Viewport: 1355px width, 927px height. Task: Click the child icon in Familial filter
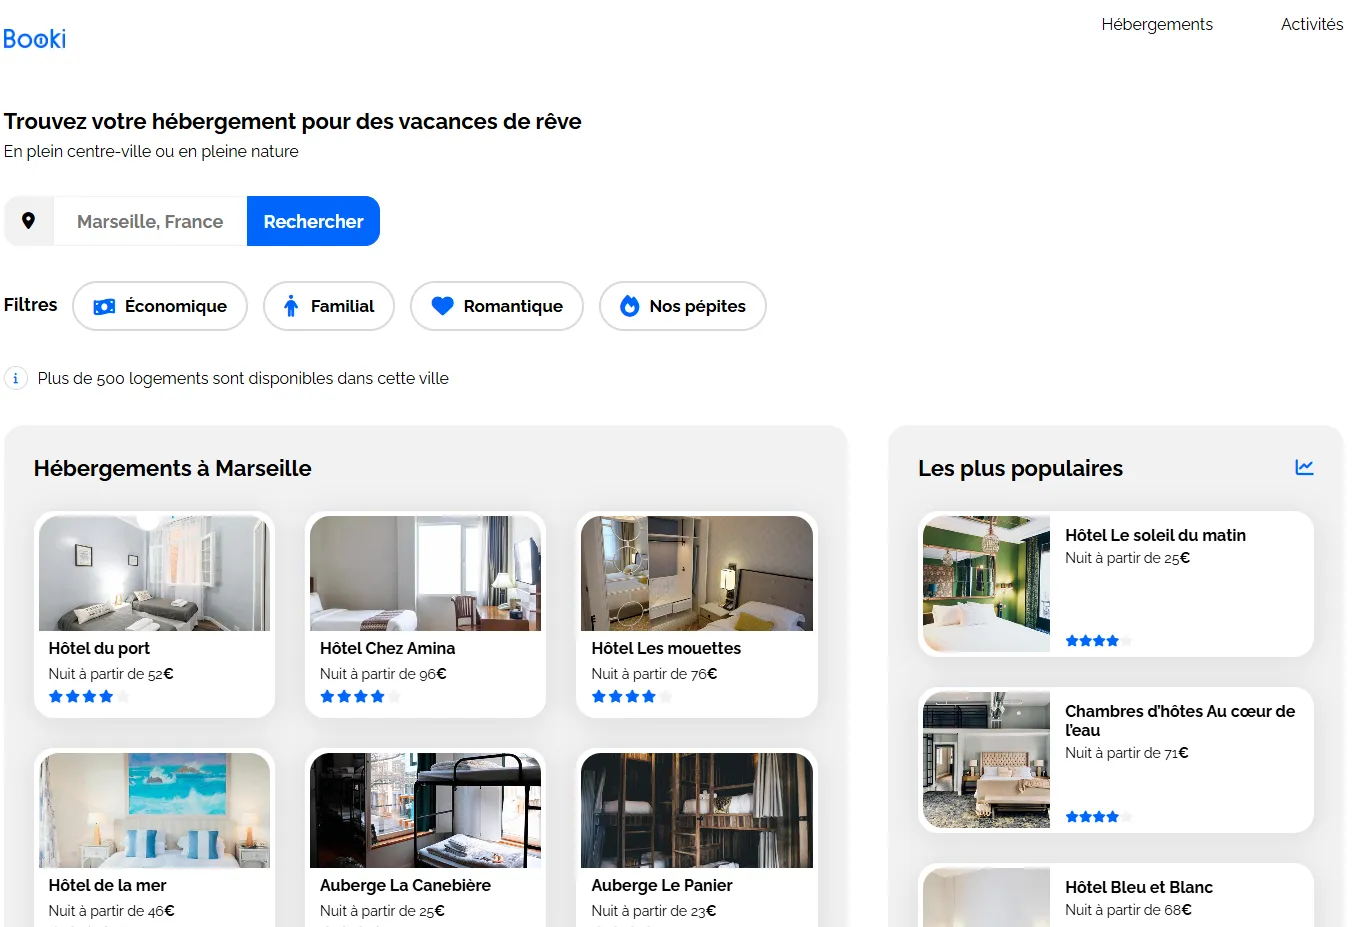(x=291, y=306)
